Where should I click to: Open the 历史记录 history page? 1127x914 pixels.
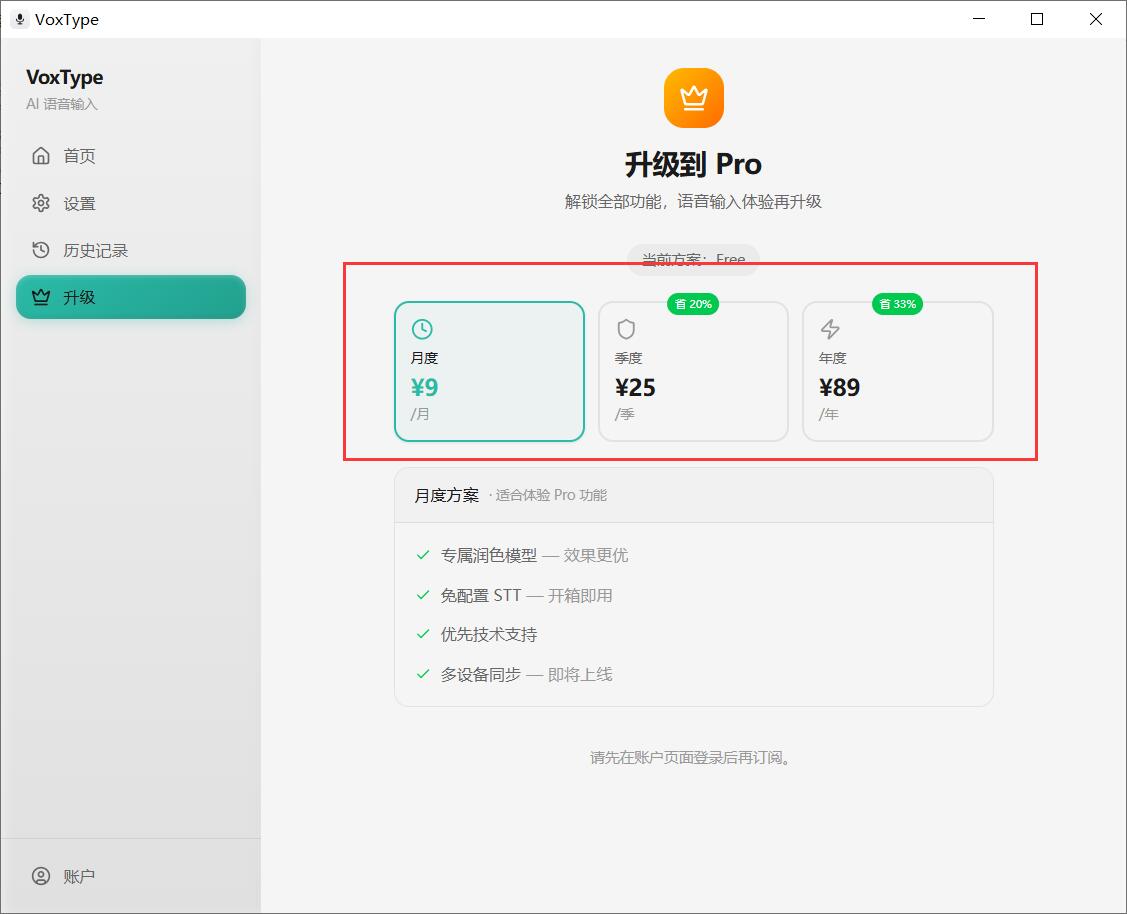[x=131, y=250]
